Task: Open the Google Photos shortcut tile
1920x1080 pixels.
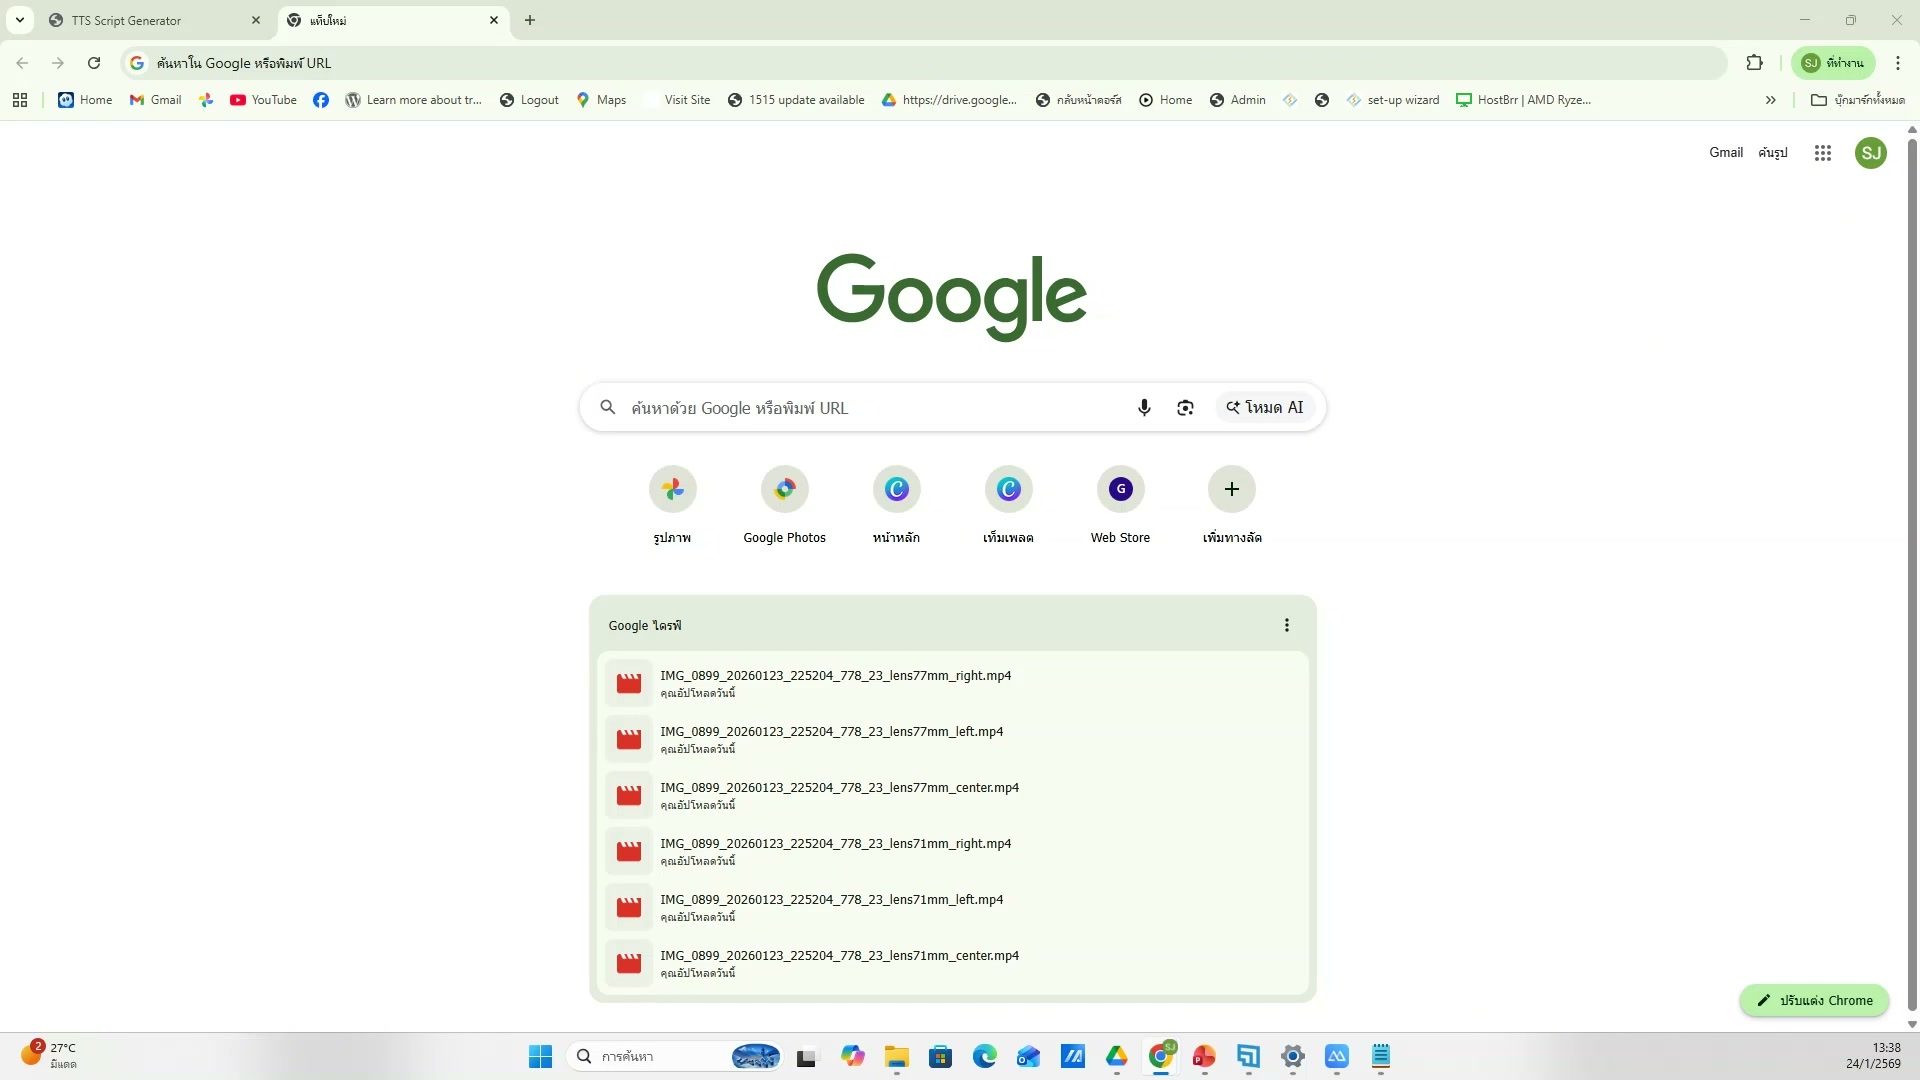Action: (784, 490)
